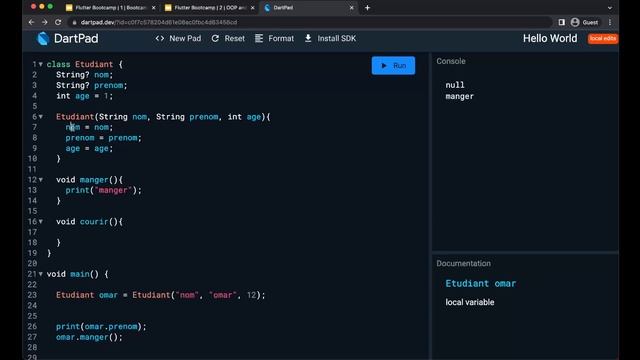Collapse the main function fold arrow on line 21
The height and width of the screenshot is (360, 640).
point(41,274)
